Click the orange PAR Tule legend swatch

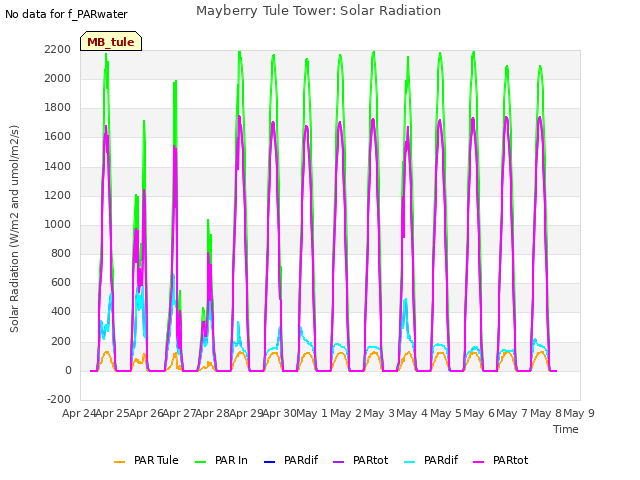pos(120,462)
